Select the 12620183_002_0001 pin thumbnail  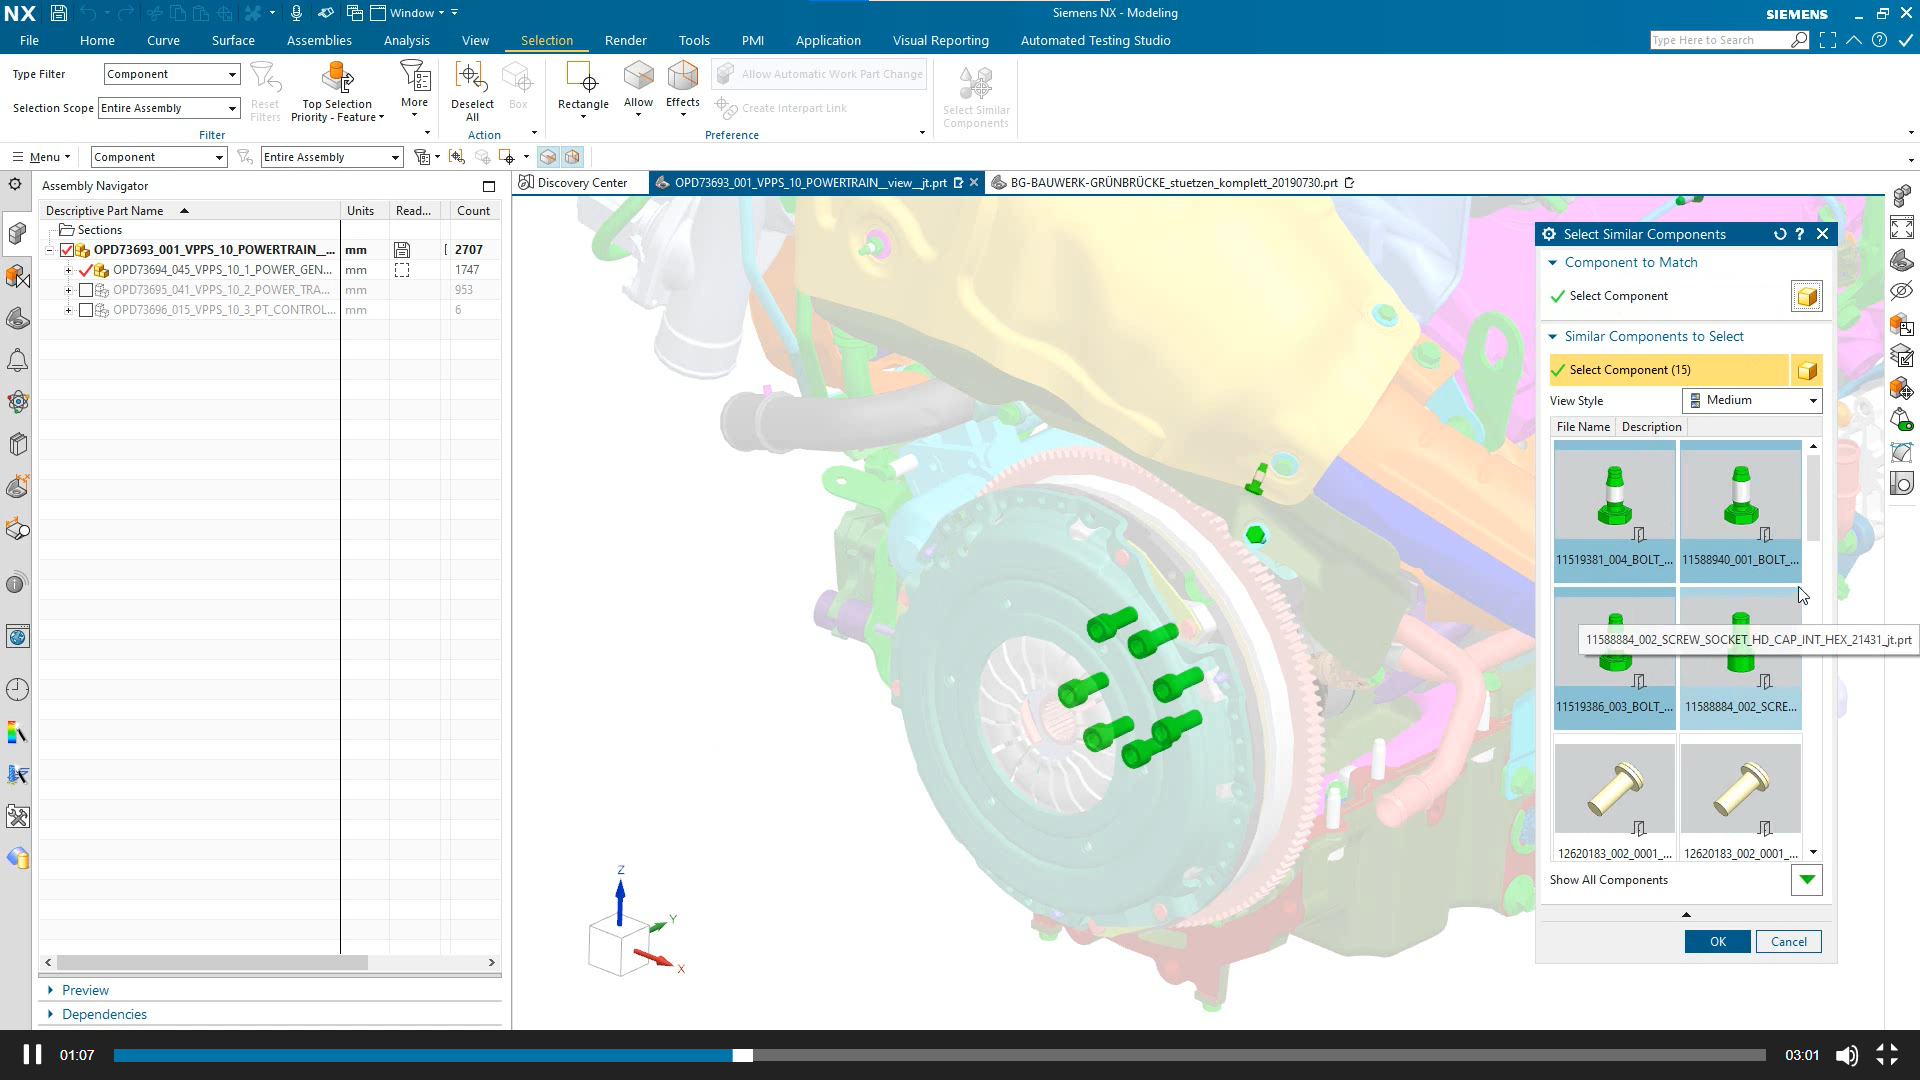1614,790
